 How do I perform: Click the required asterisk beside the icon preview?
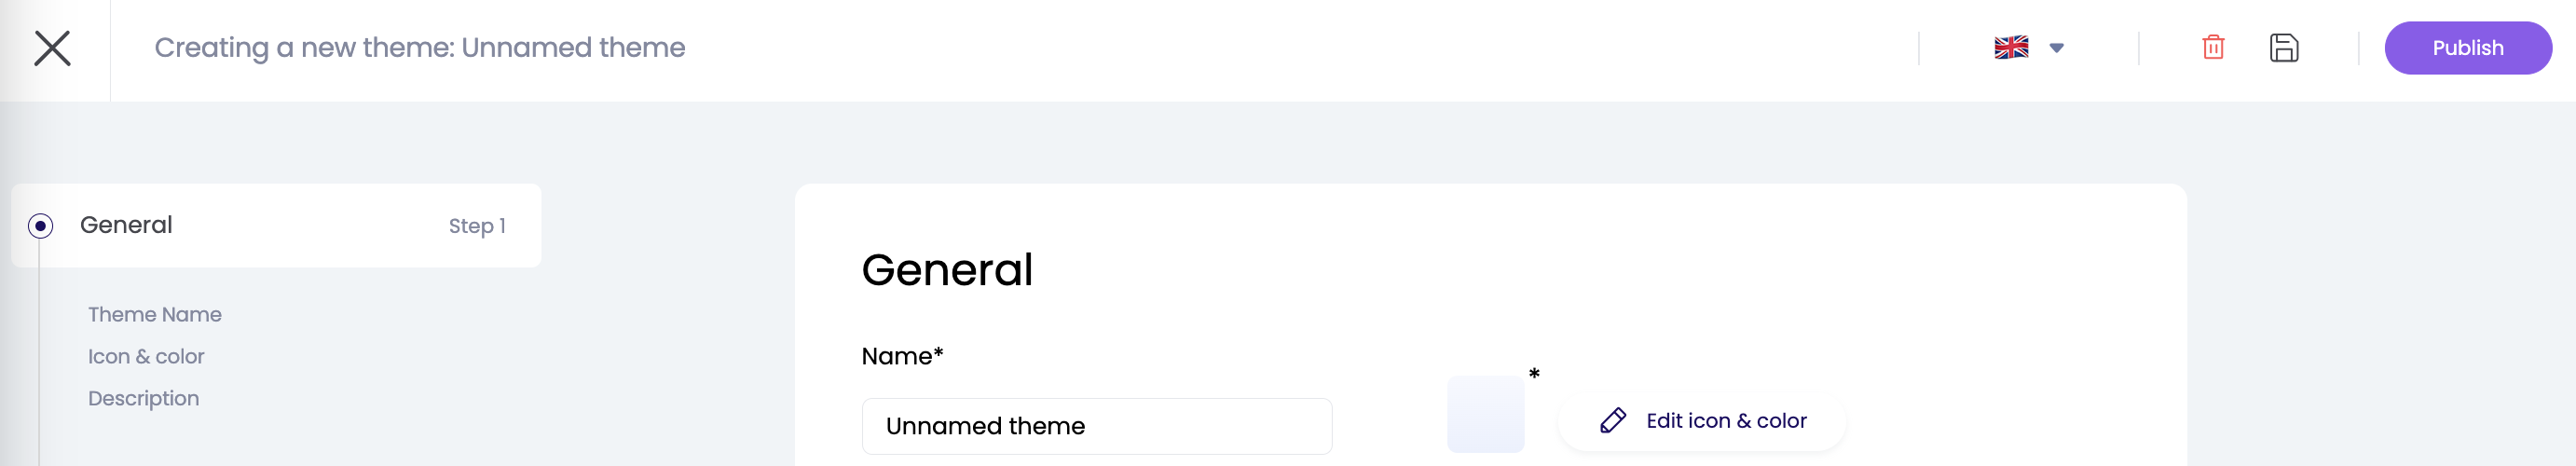(1534, 374)
